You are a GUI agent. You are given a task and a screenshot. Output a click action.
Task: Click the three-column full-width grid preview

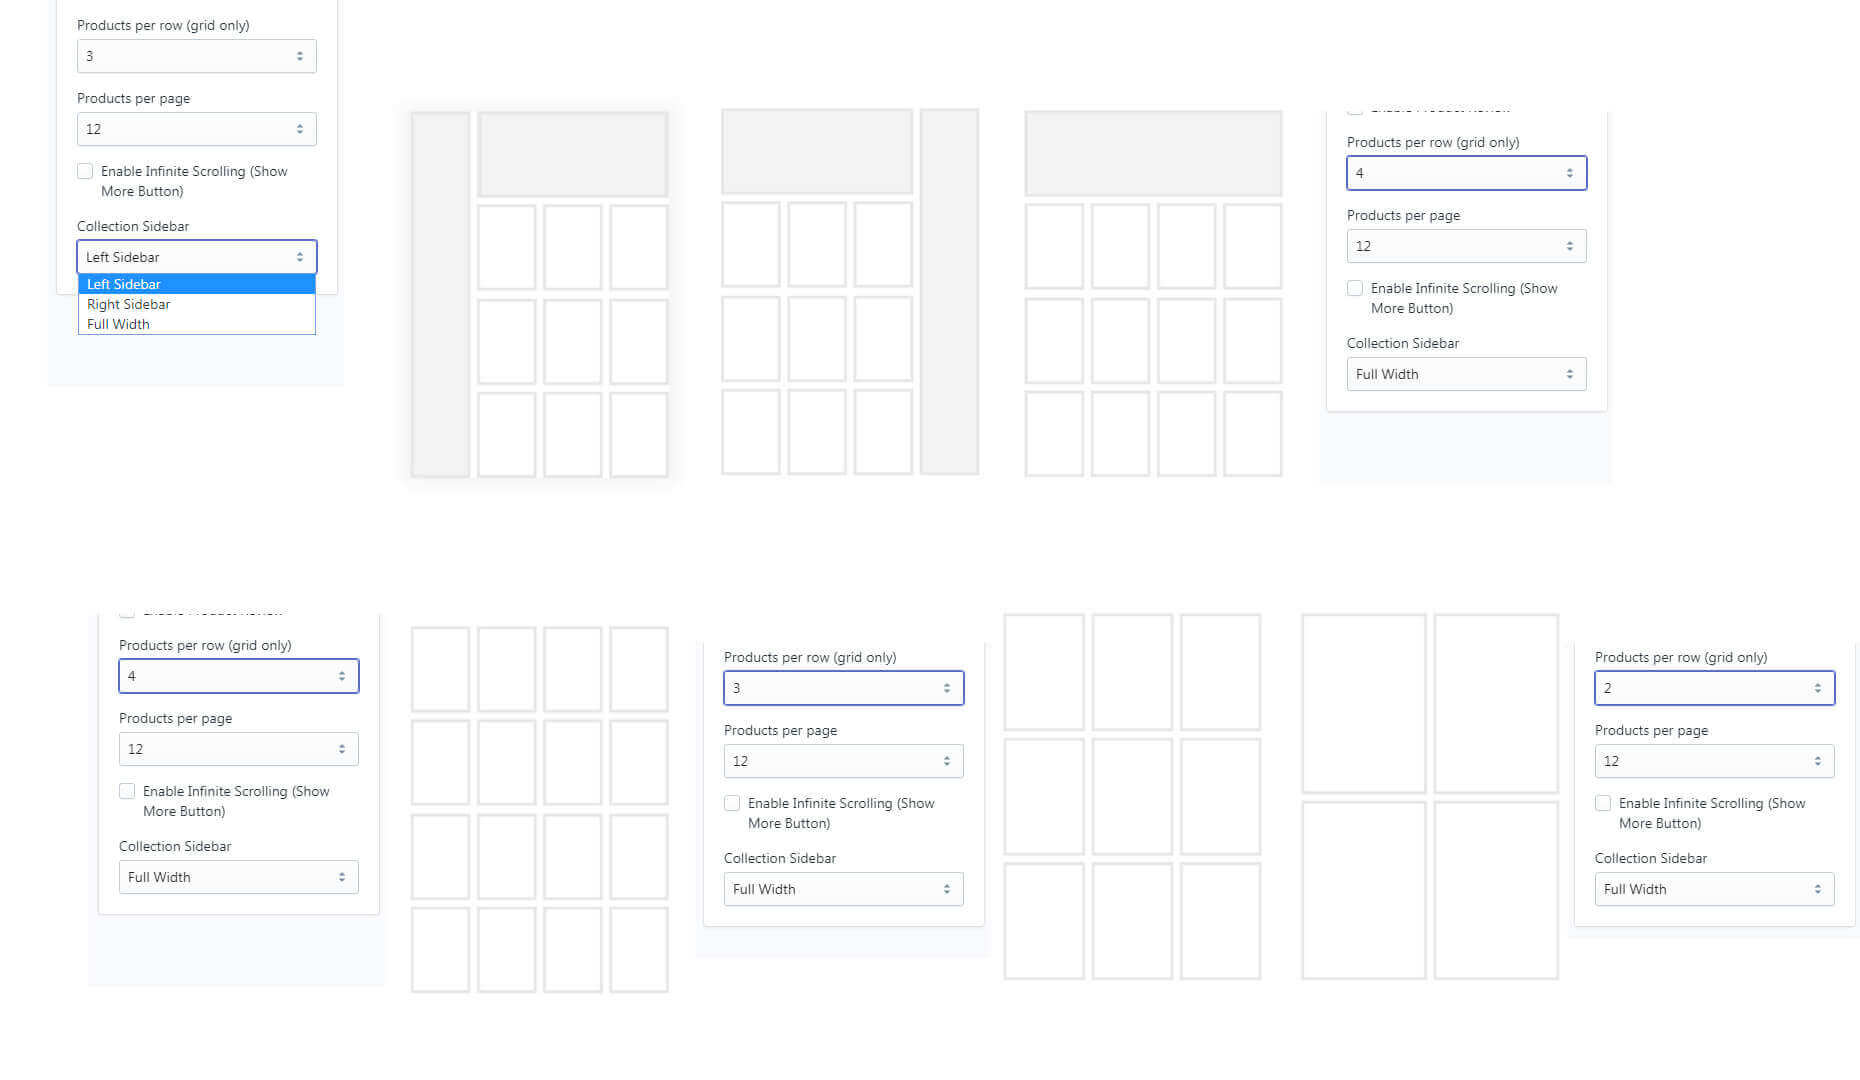pyautogui.click(x=1132, y=797)
